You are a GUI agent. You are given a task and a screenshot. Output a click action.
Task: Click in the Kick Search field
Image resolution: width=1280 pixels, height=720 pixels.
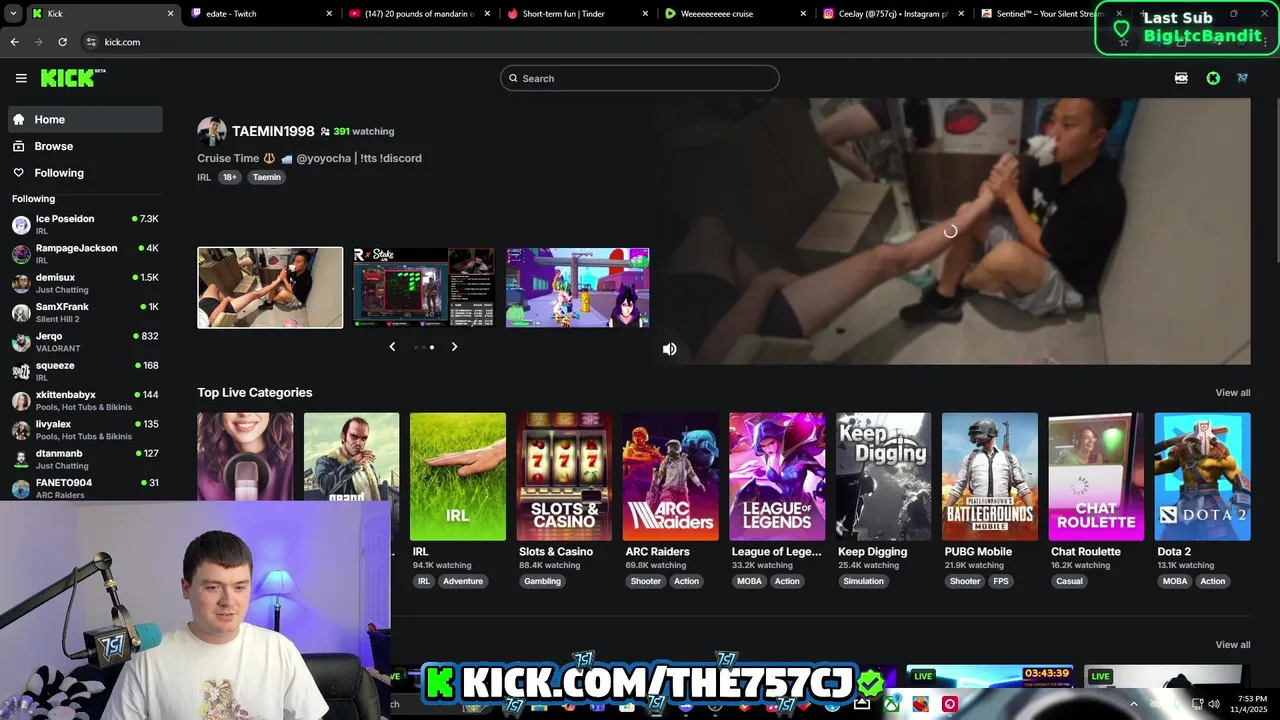640,78
